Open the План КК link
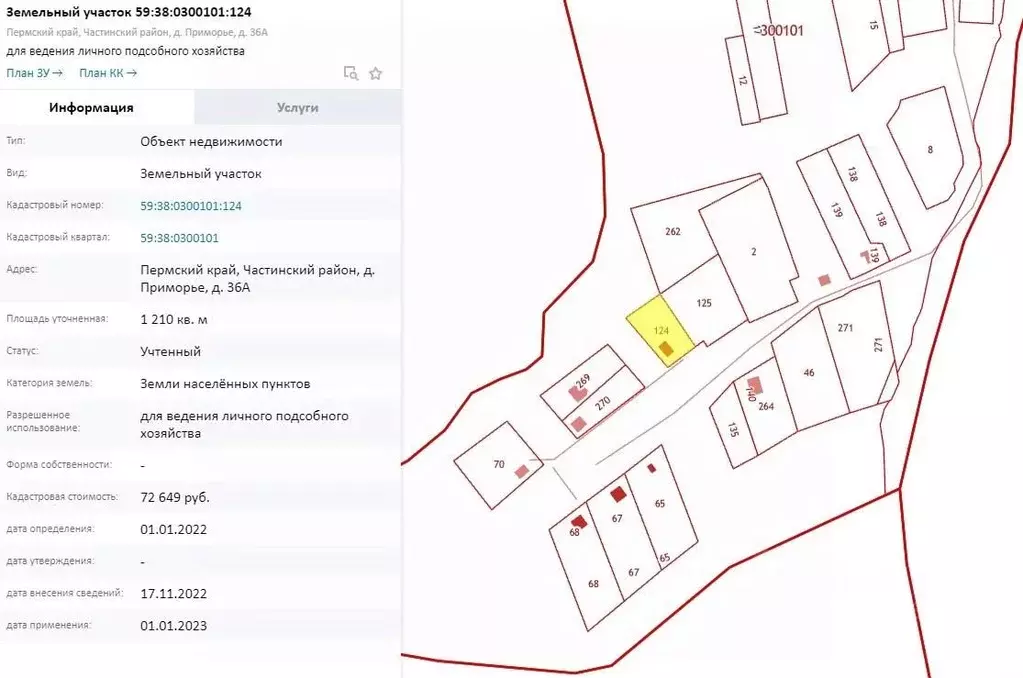 [108, 73]
